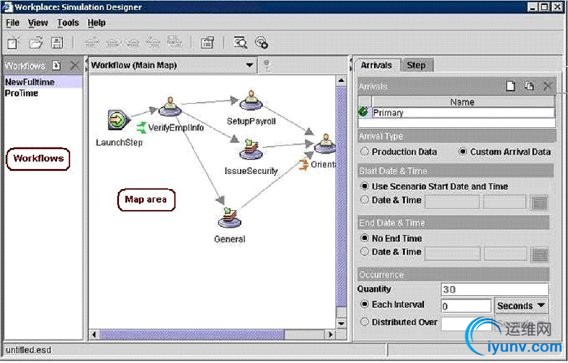Click the map horizontal scrollbar left arrow

click(x=95, y=334)
